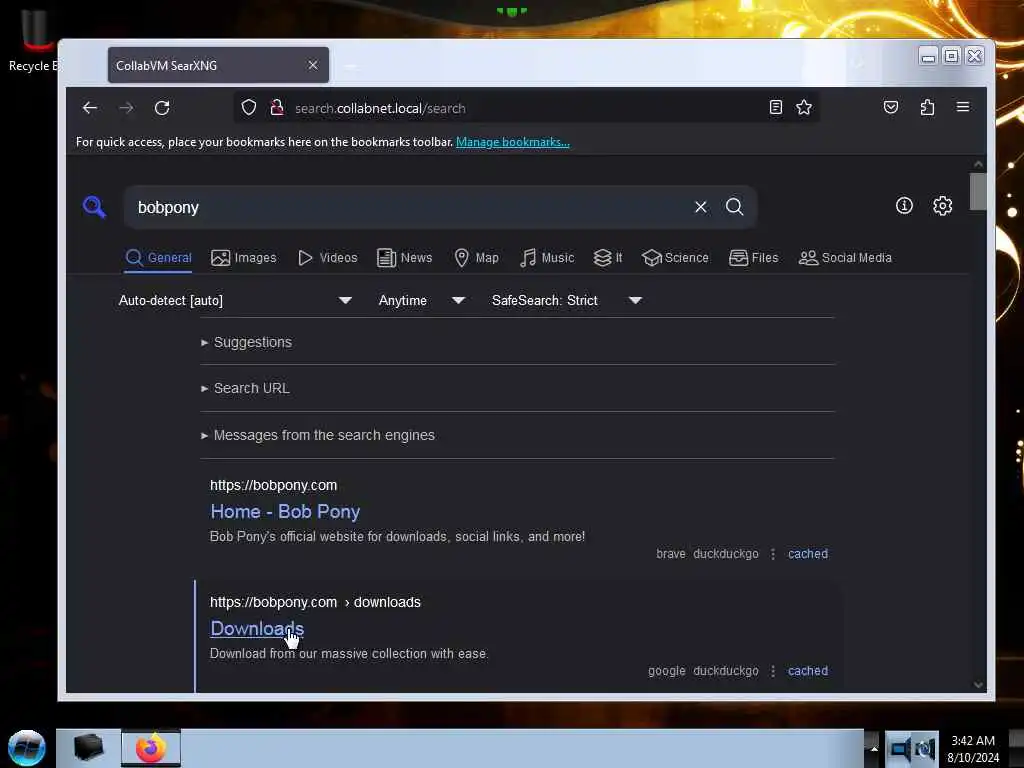Open the extensions puzzle icon
Screen dimensions: 1024x768
[927, 107]
